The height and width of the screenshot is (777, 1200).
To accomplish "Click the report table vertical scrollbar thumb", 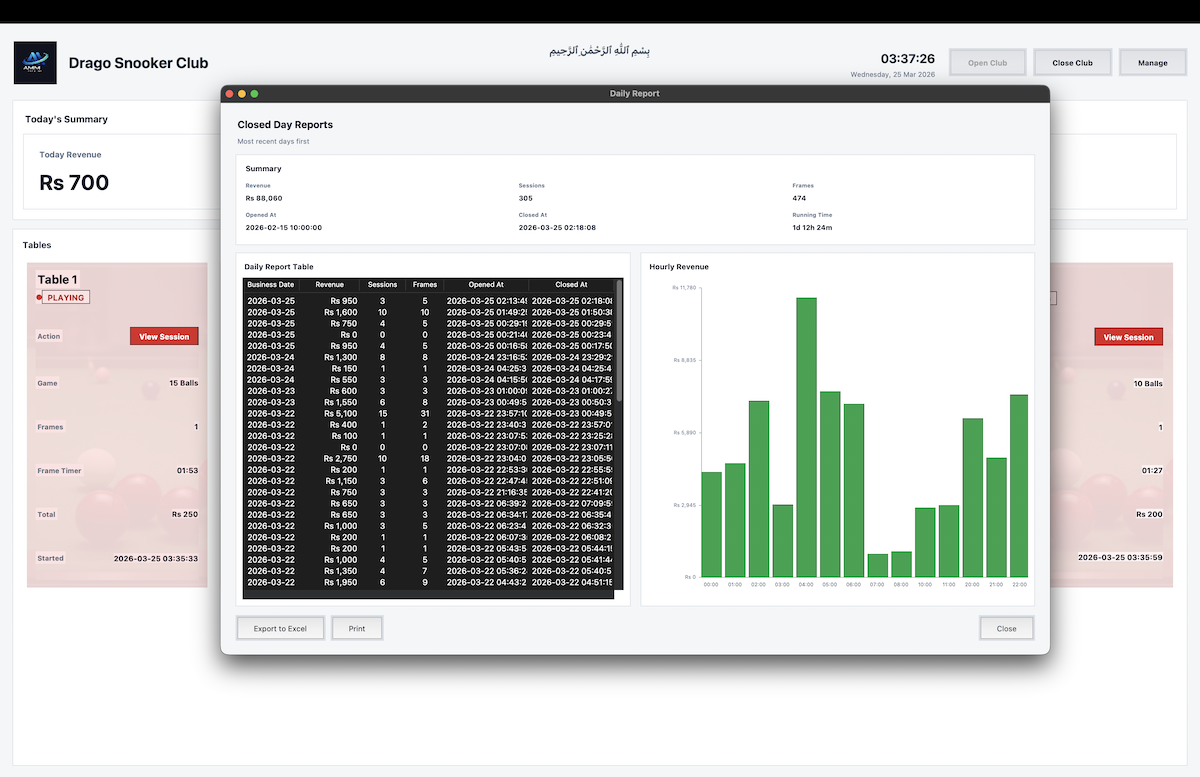I will click(x=619, y=340).
